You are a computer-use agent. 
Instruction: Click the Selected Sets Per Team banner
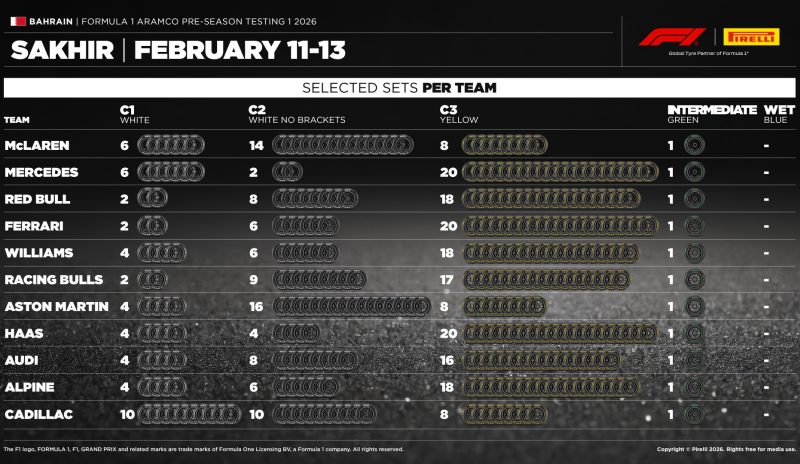pos(399,88)
